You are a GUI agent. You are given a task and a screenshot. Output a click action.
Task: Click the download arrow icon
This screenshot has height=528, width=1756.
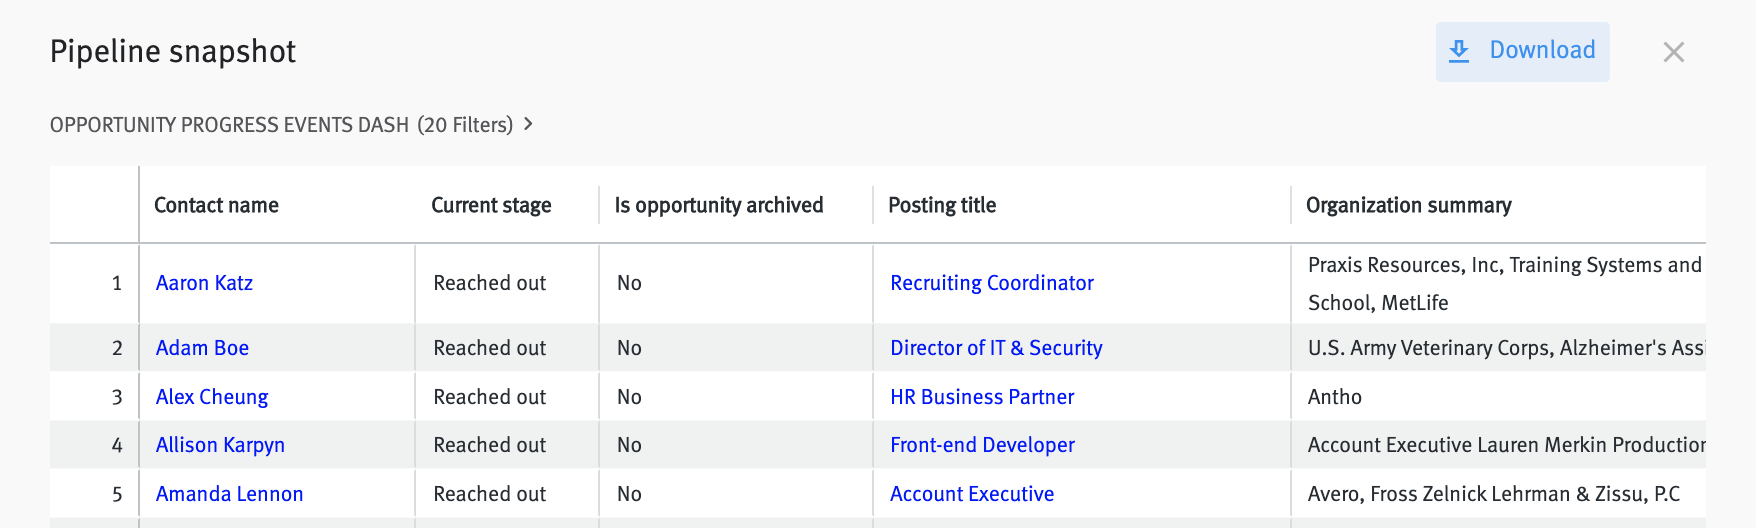click(x=1459, y=51)
